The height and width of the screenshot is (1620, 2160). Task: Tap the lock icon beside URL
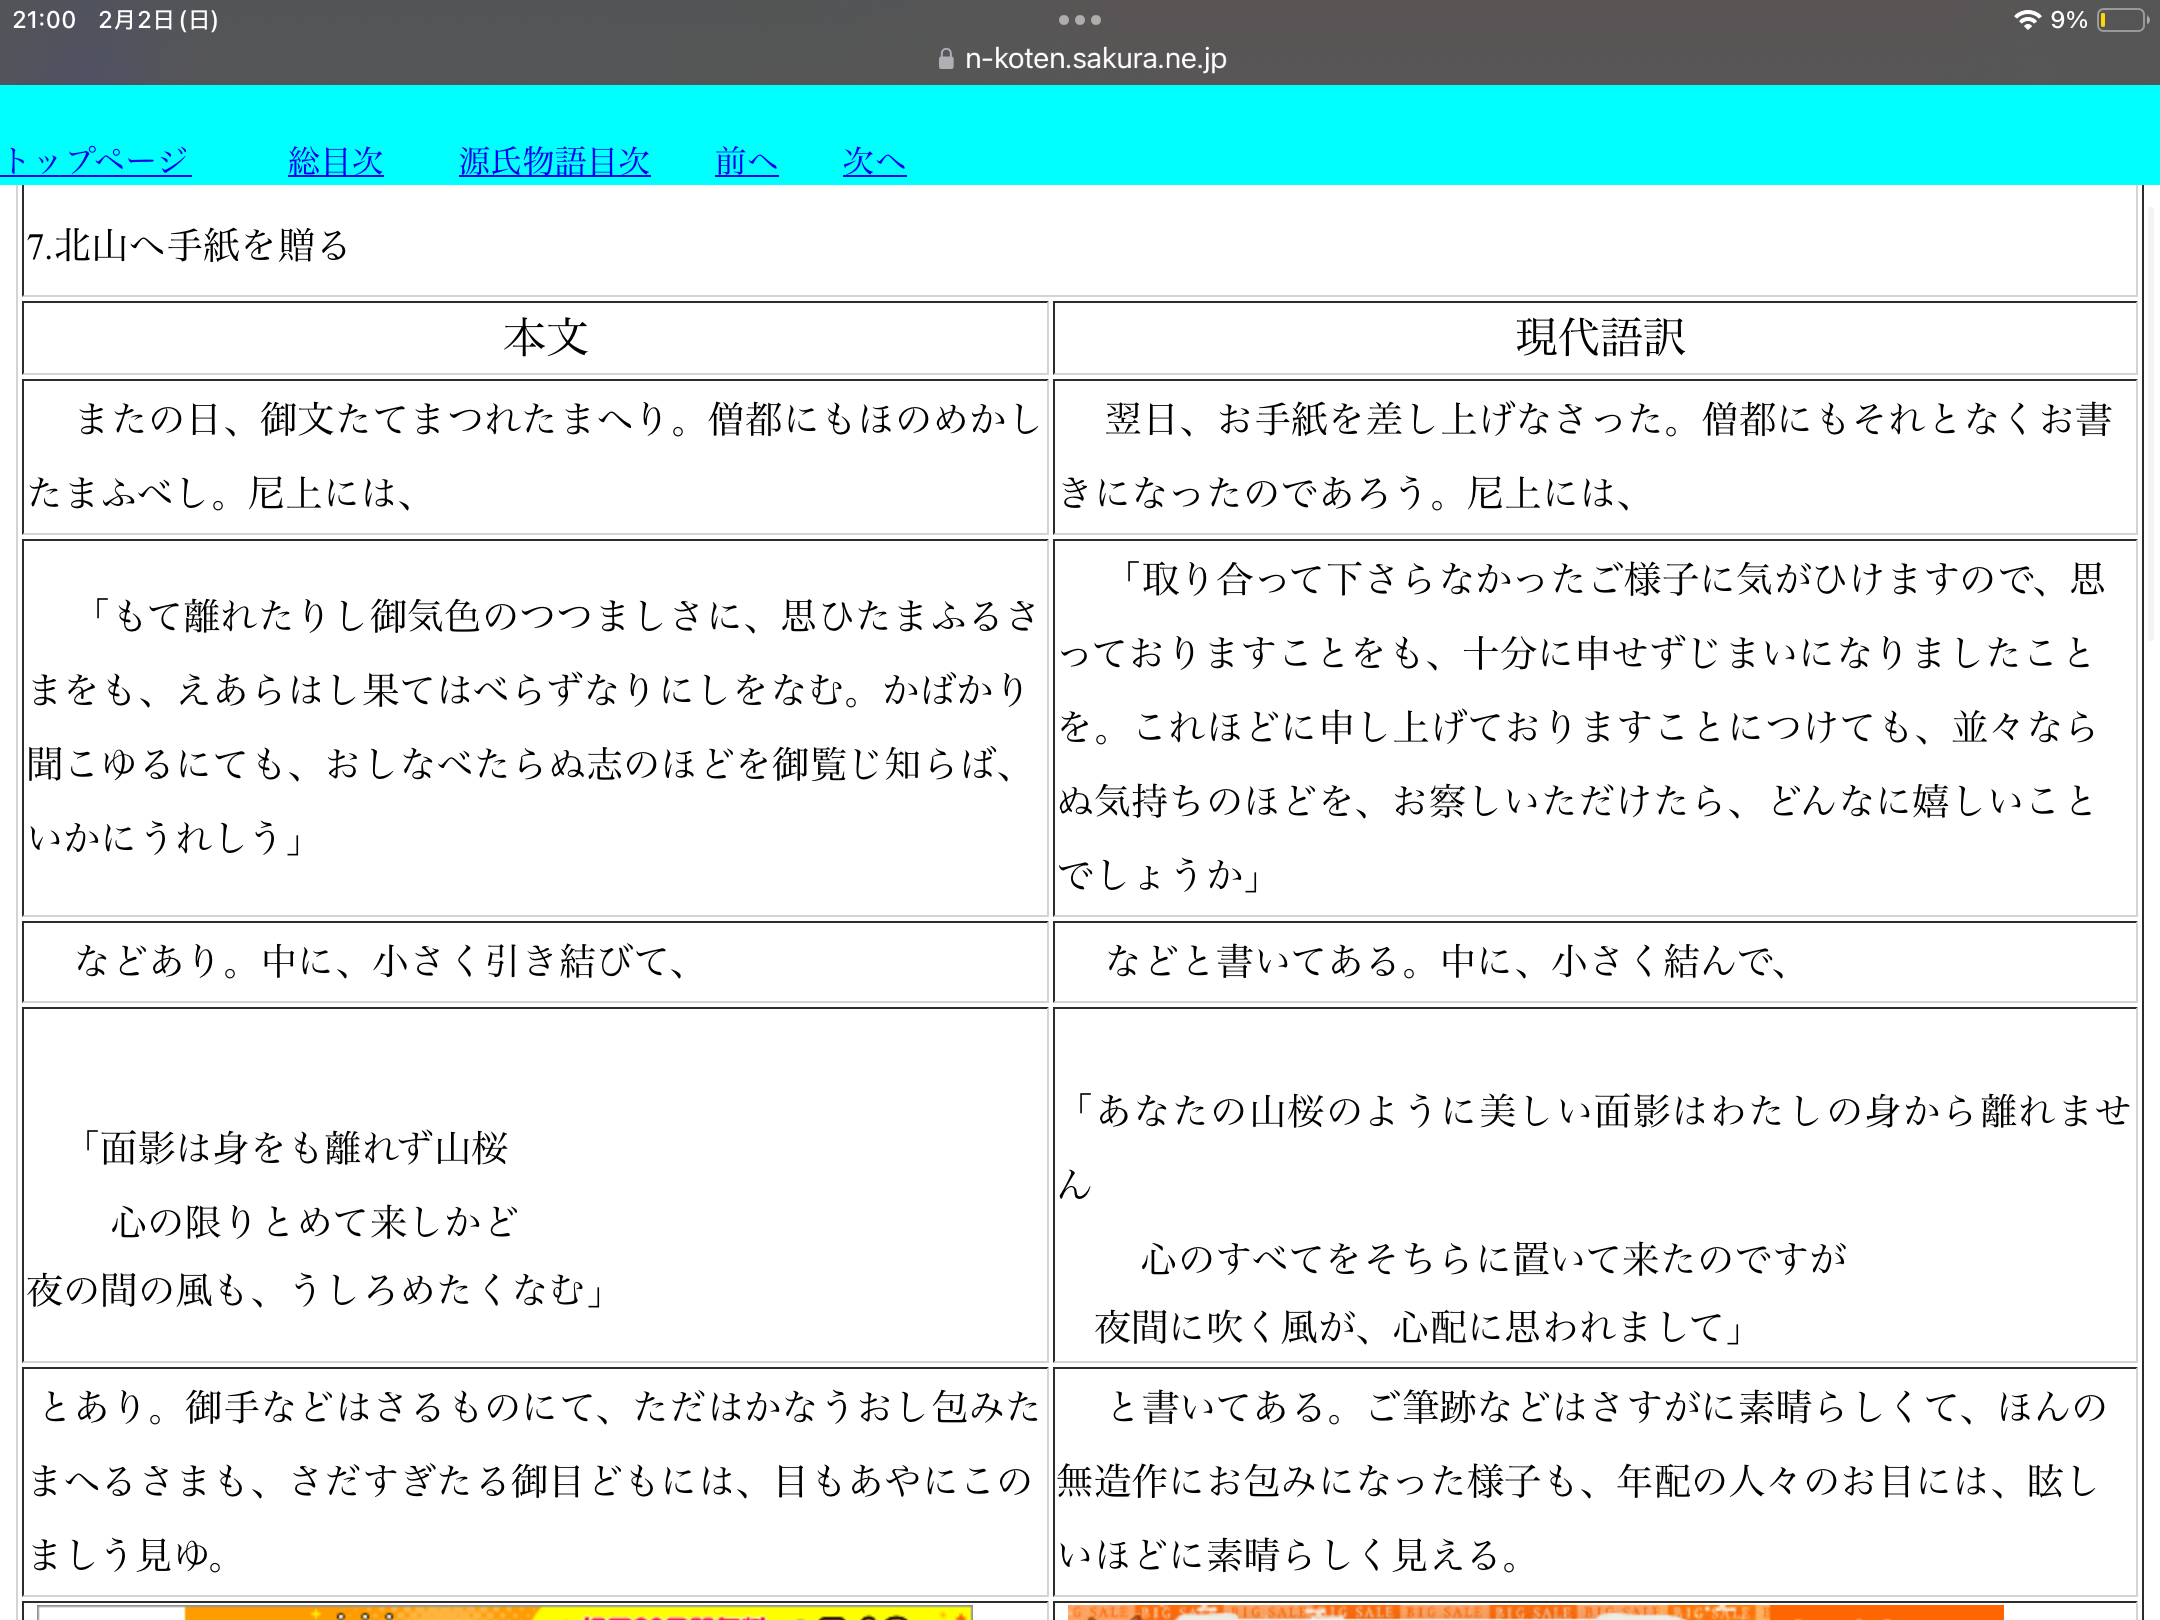pyautogui.click(x=945, y=59)
